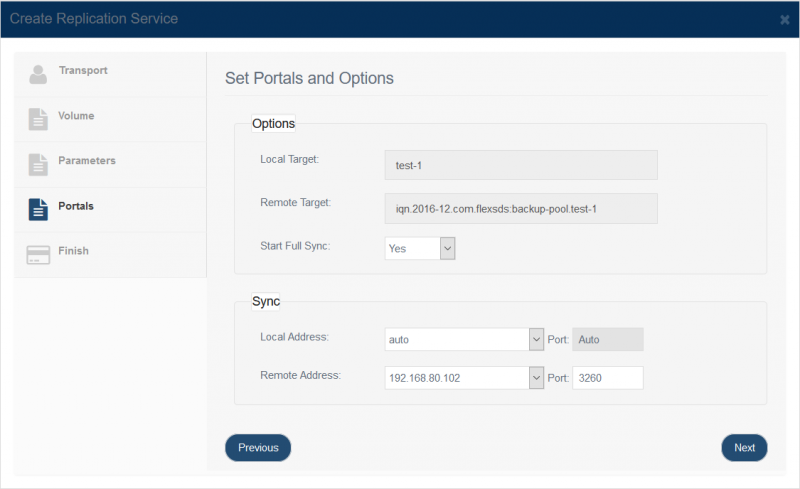
Task: Expand the Remote Address dropdown arrow
Action: tap(536, 378)
